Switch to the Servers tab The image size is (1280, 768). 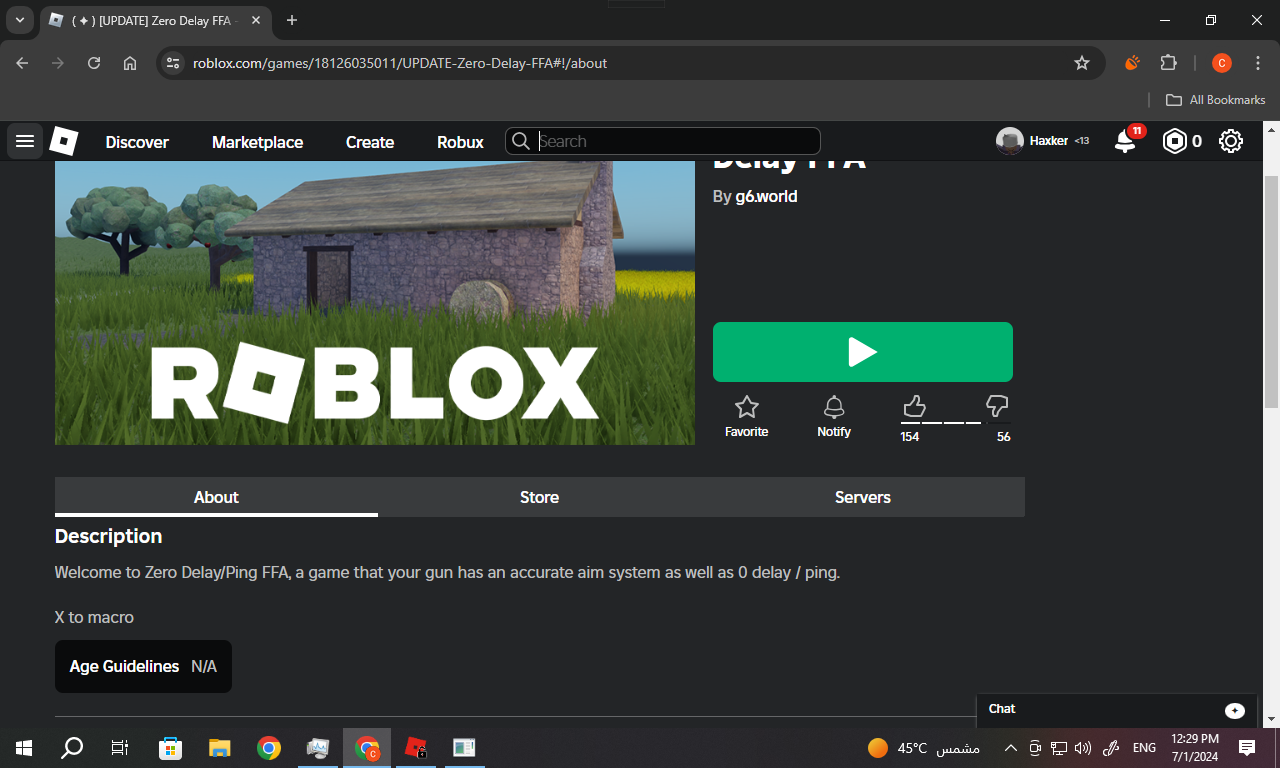[x=863, y=497]
